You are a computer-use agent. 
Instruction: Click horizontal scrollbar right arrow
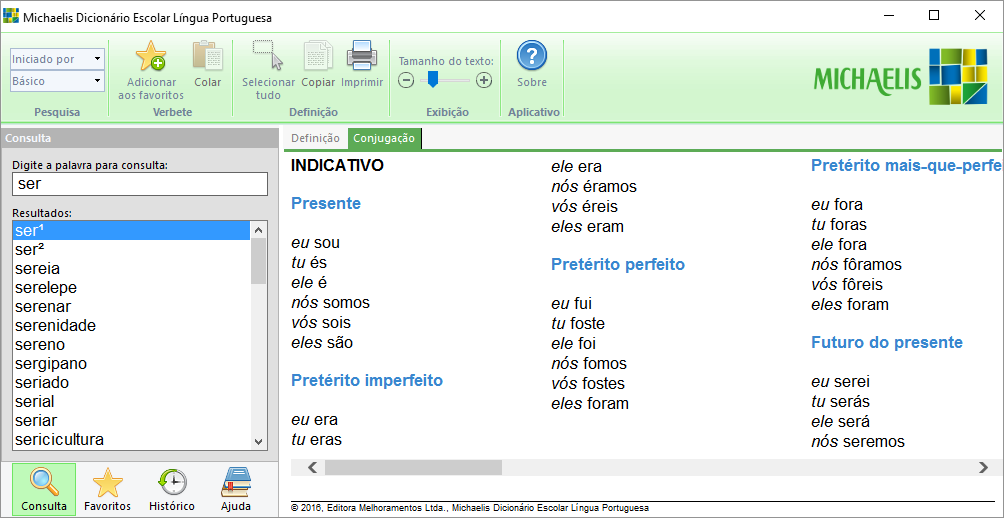[984, 467]
